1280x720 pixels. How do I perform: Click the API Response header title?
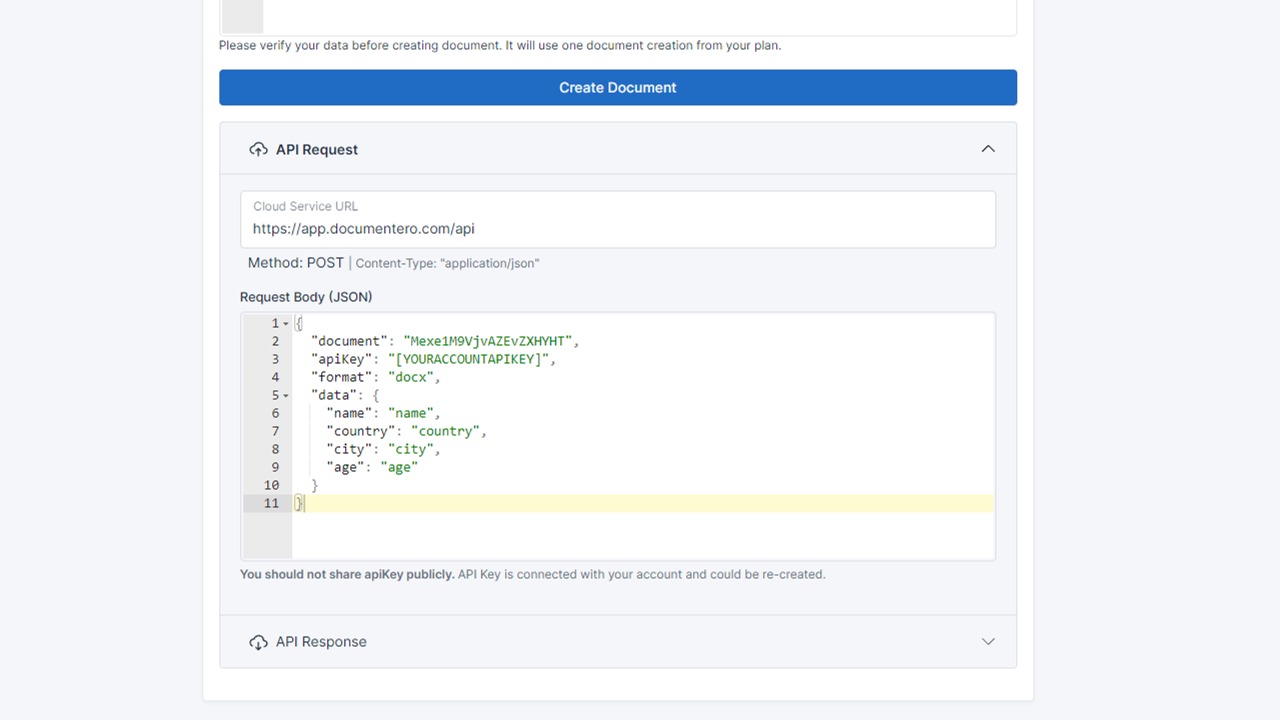click(x=321, y=642)
